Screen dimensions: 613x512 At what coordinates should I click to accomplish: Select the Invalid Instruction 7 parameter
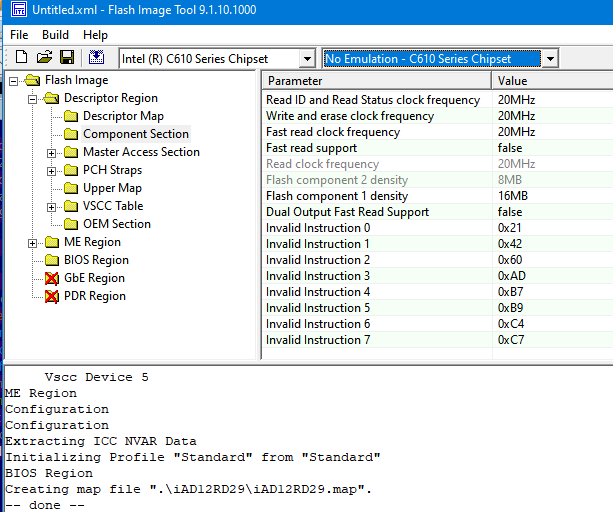[x=318, y=340]
